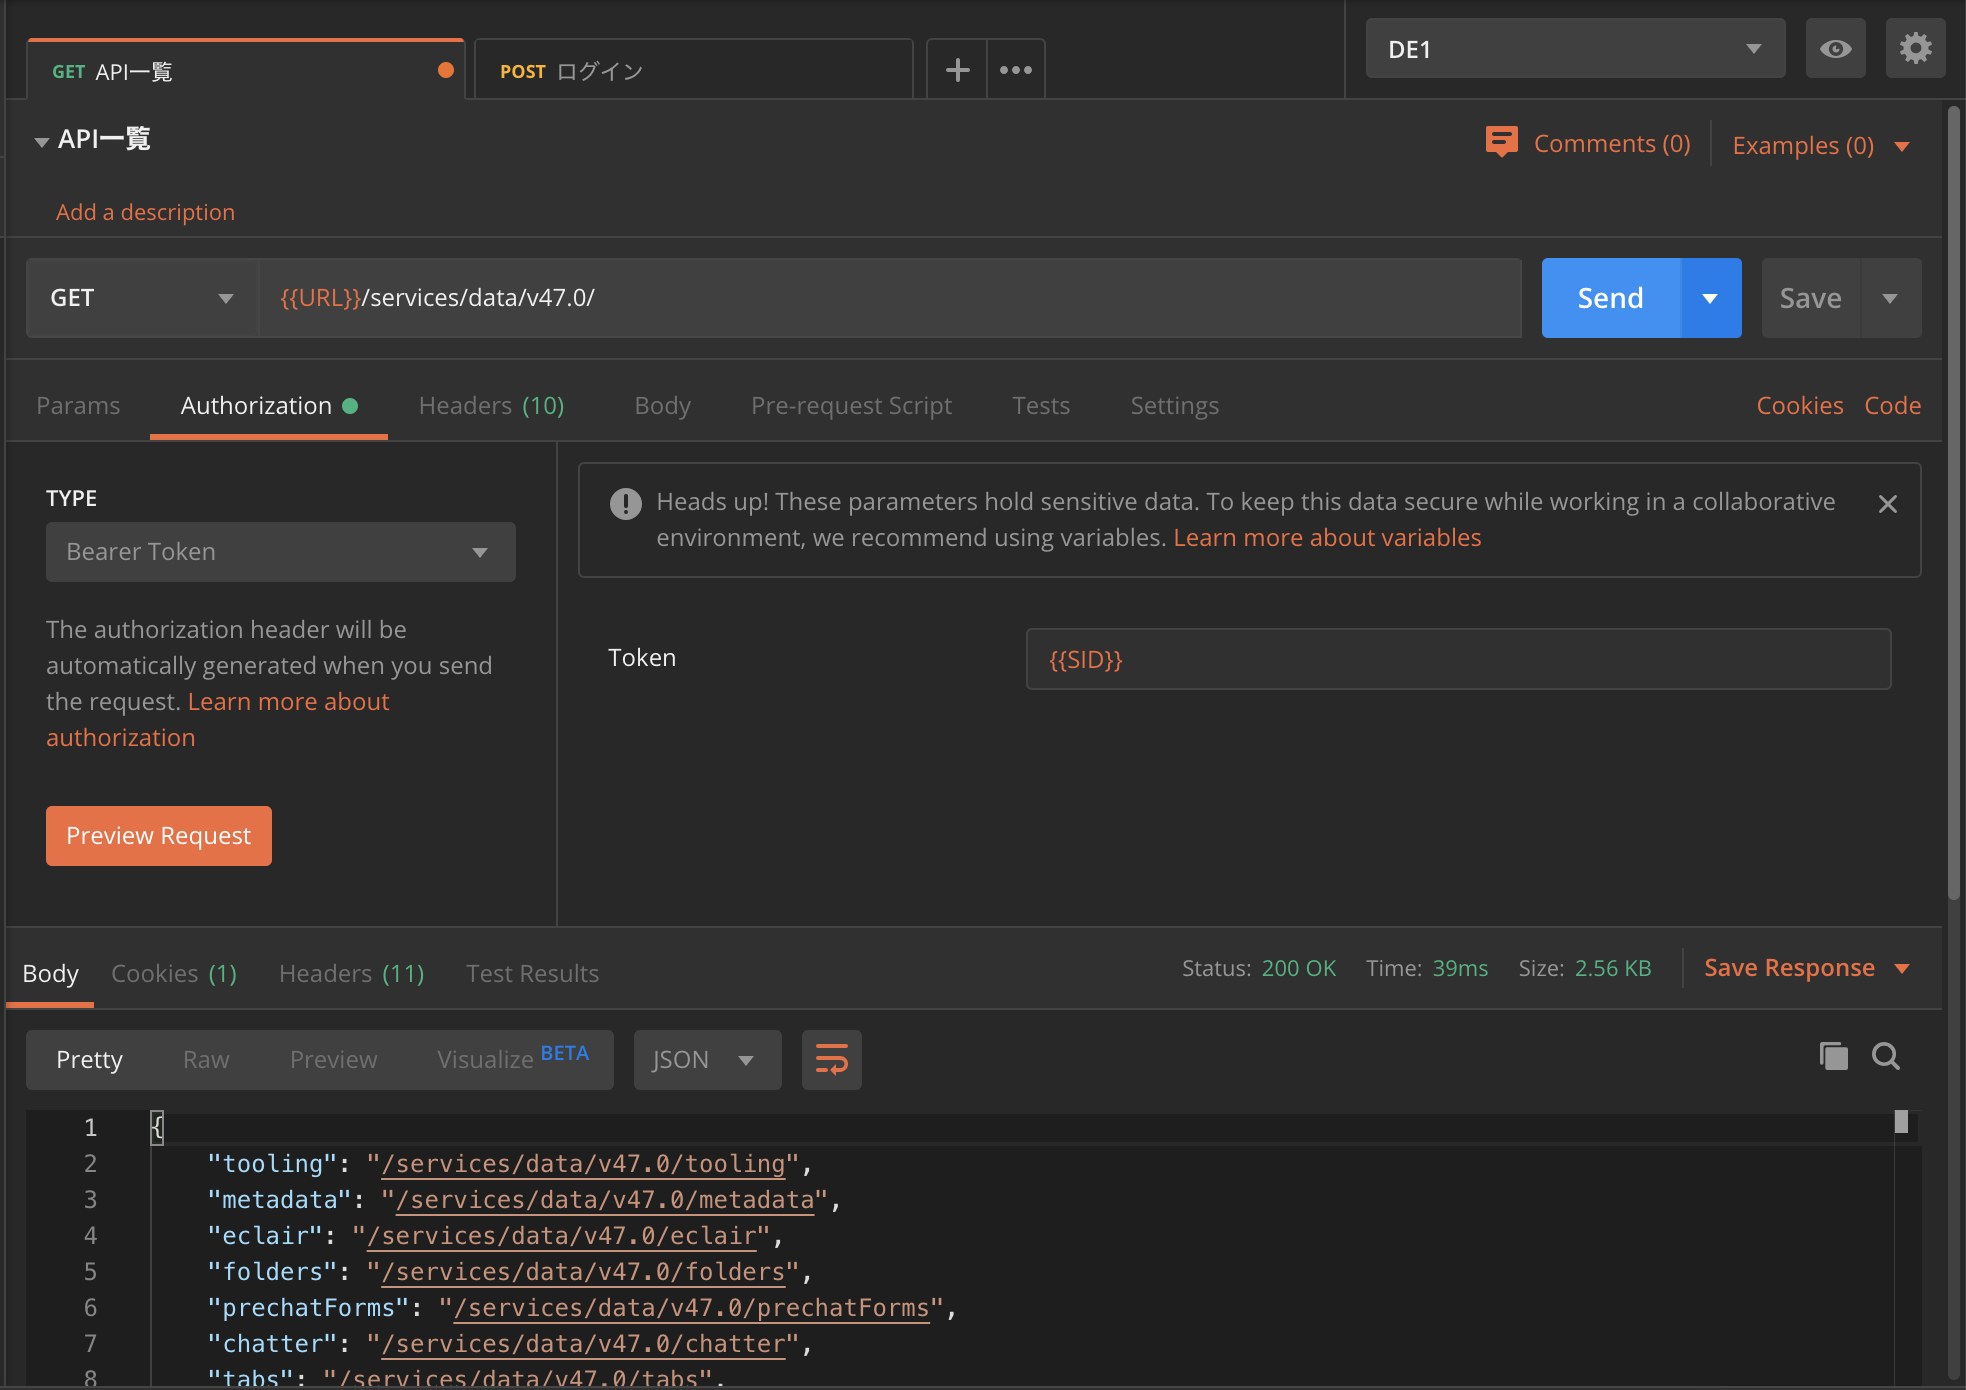Screen dimensions: 1966x1390
Task: Switch response view to Raw
Action: pyautogui.click(x=206, y=1060)
